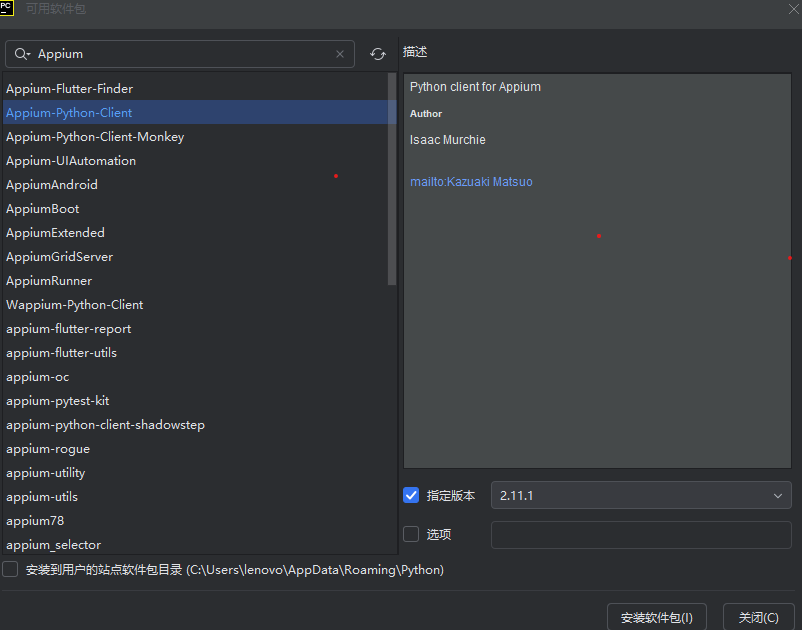Viewport: 802px width, 630px height.
Task: Select AppiumExtended package
Action: [x=196, y=233]
